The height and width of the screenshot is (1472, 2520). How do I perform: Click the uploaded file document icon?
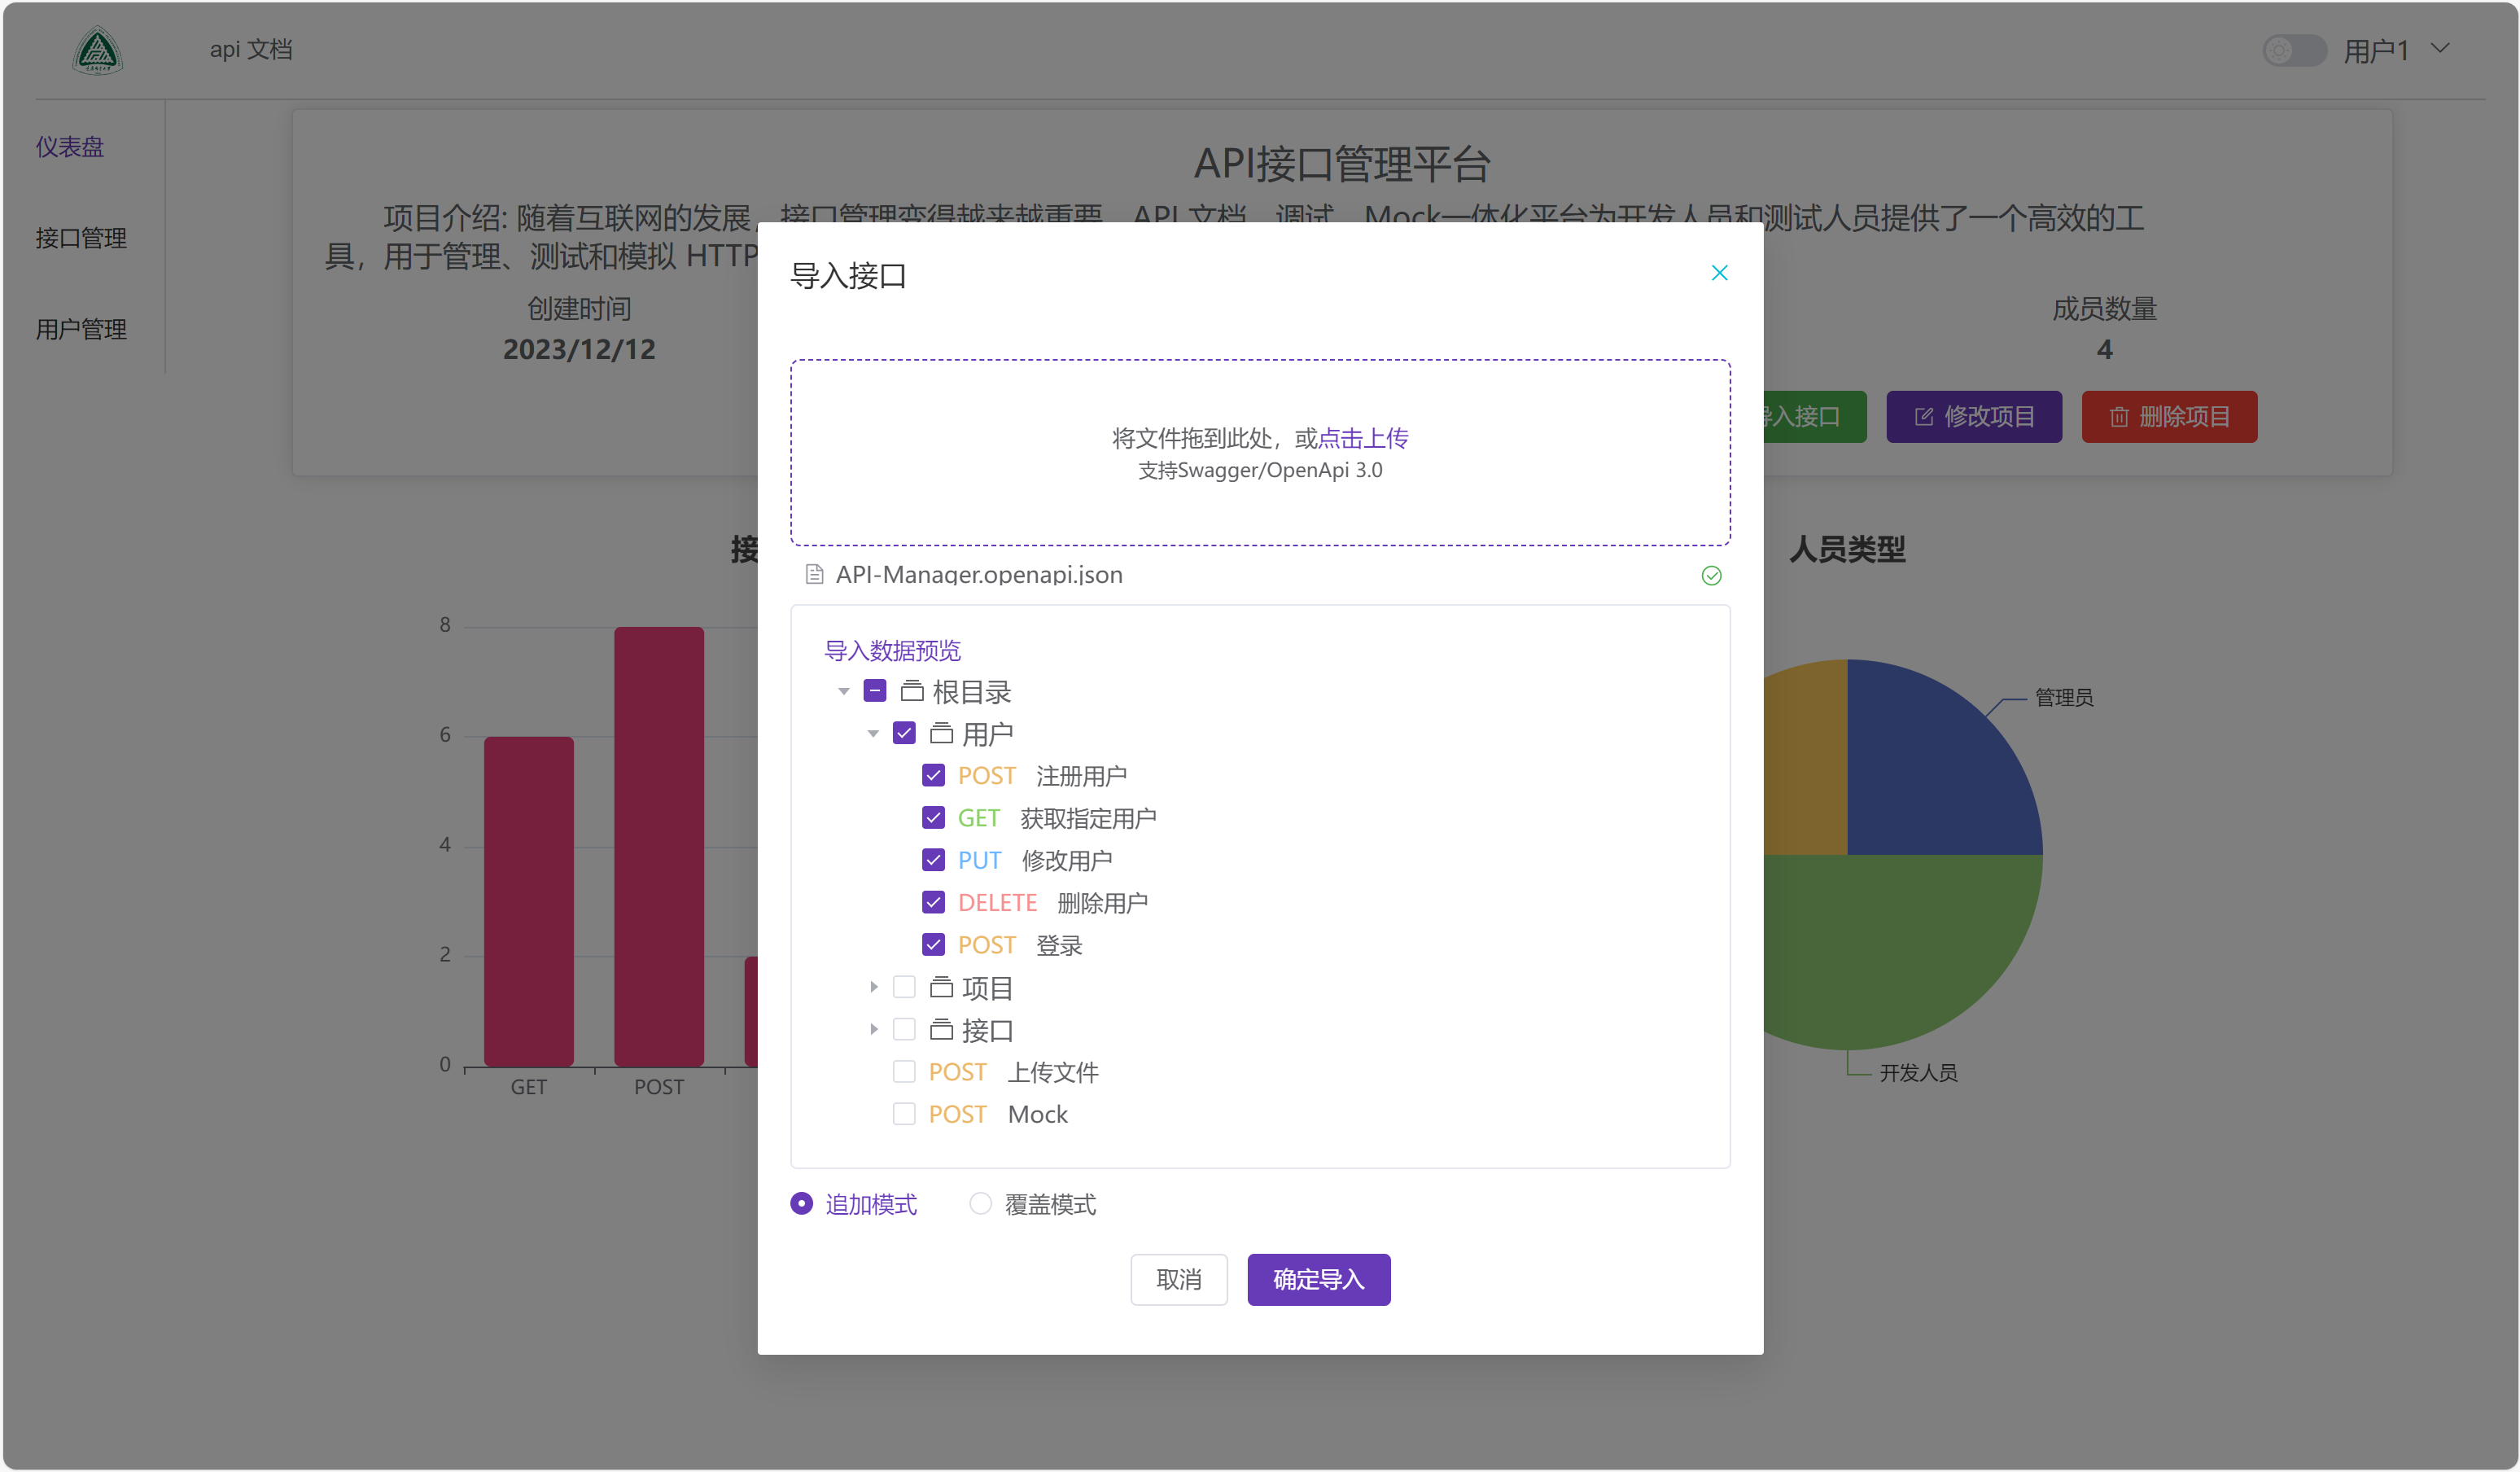(814, 574)
